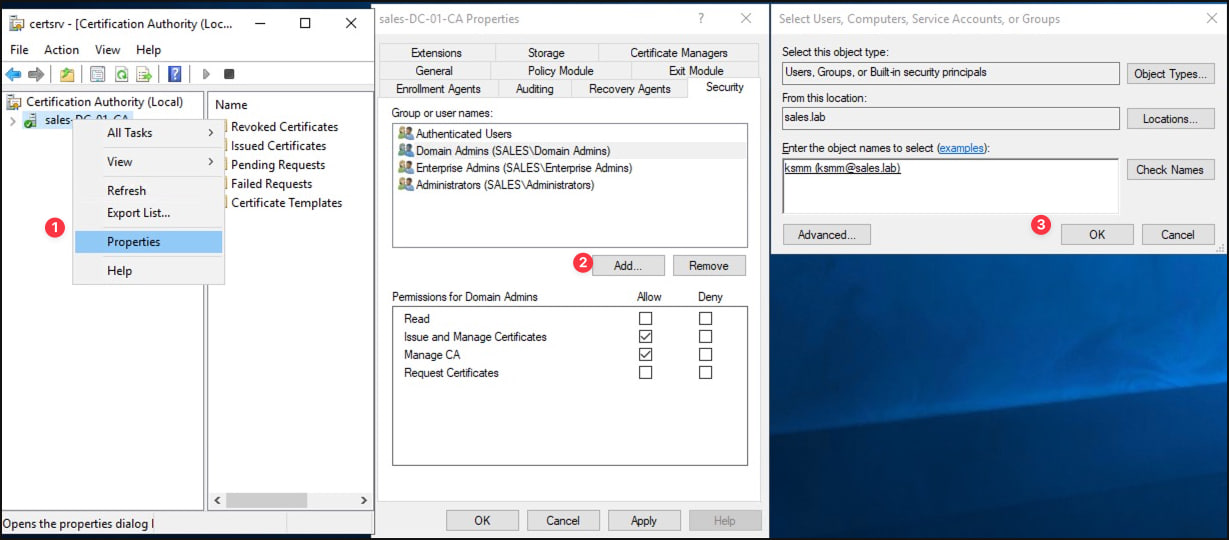Click the Enterprise Admins group icon
This screenshot has height=540, width=1229.
405,167
